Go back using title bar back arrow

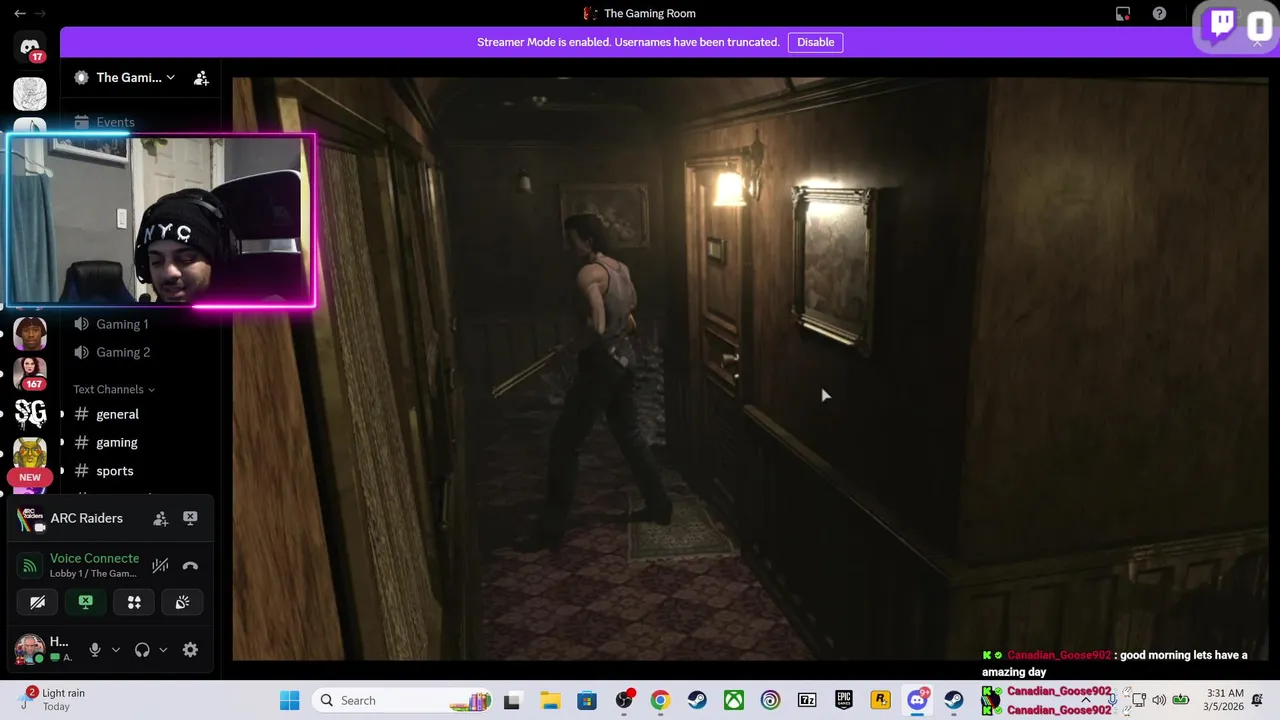(20, 13)
